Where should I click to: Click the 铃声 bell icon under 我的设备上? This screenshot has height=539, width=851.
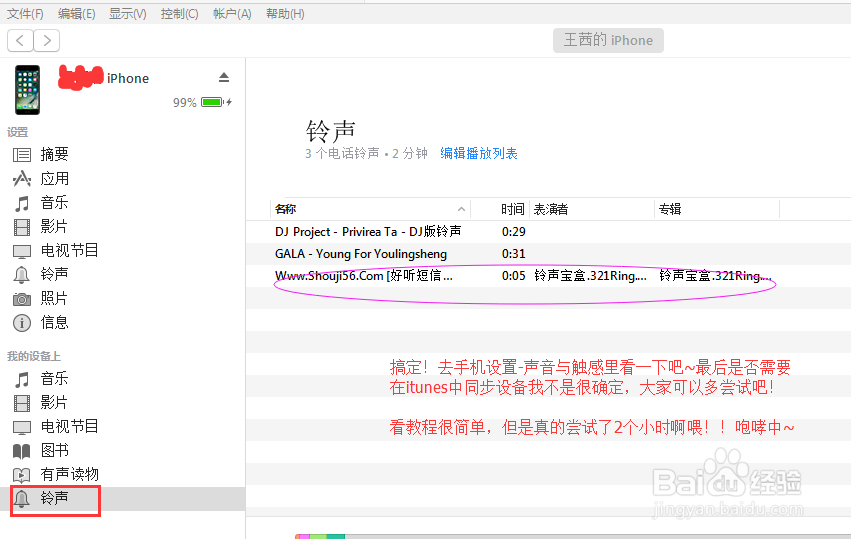coord(22,498)
